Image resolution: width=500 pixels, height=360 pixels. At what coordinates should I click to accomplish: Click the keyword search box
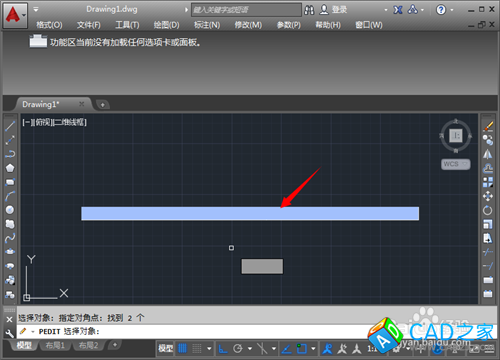click(x=246, y=10)
